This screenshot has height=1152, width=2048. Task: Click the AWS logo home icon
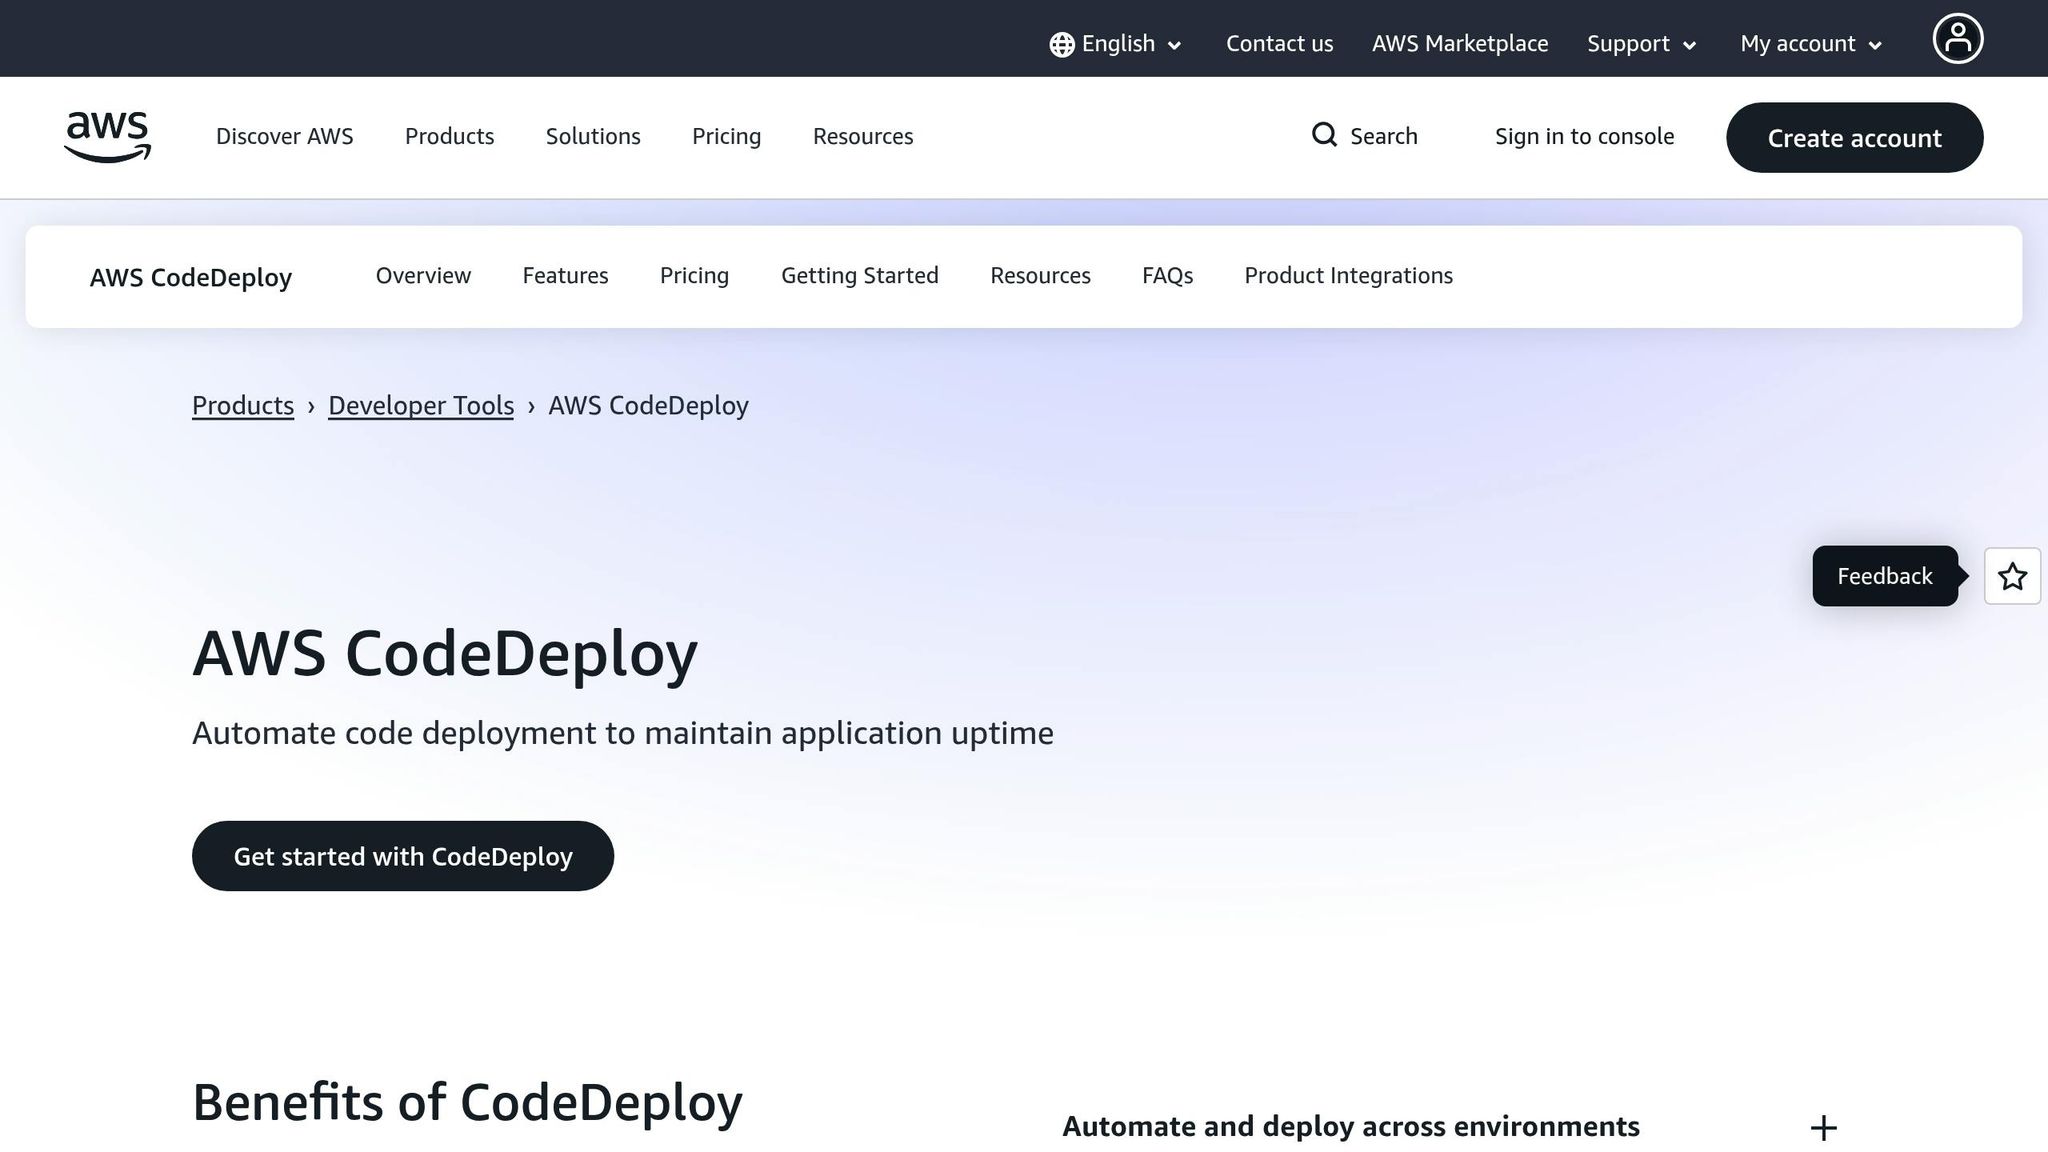pyautogui.click(x=107, y=137)
